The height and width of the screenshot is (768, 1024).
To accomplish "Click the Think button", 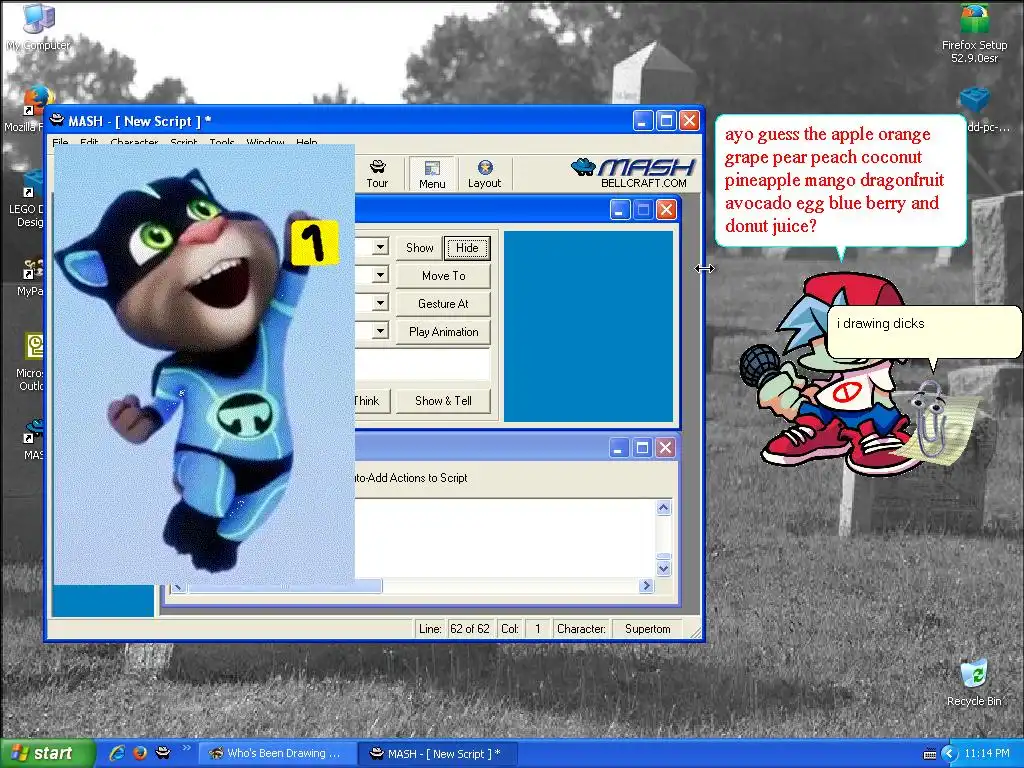I will pyautogui.click(x=372, y=401).
